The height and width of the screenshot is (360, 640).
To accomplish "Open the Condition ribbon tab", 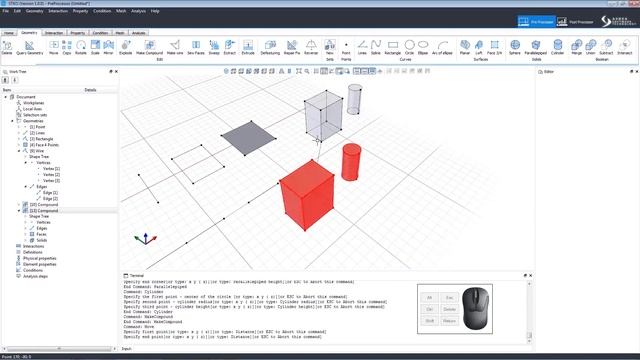I will [x=100, y=33].
